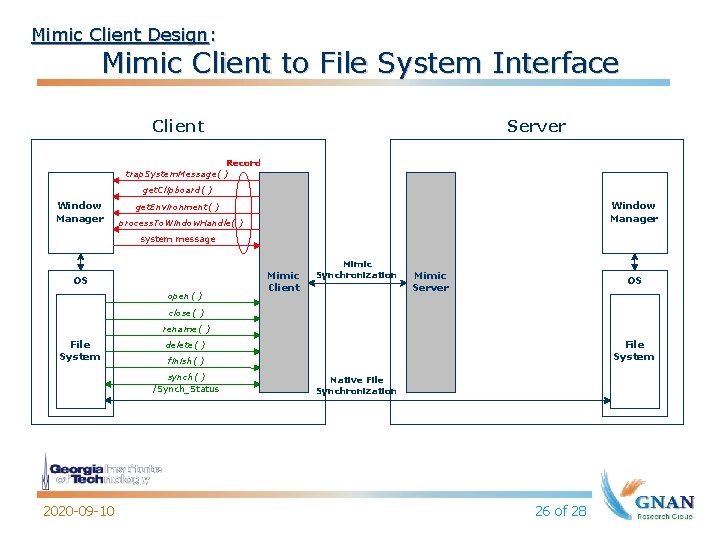Click the server-side File System box
The image size is (720, 540).
[635, 351]
